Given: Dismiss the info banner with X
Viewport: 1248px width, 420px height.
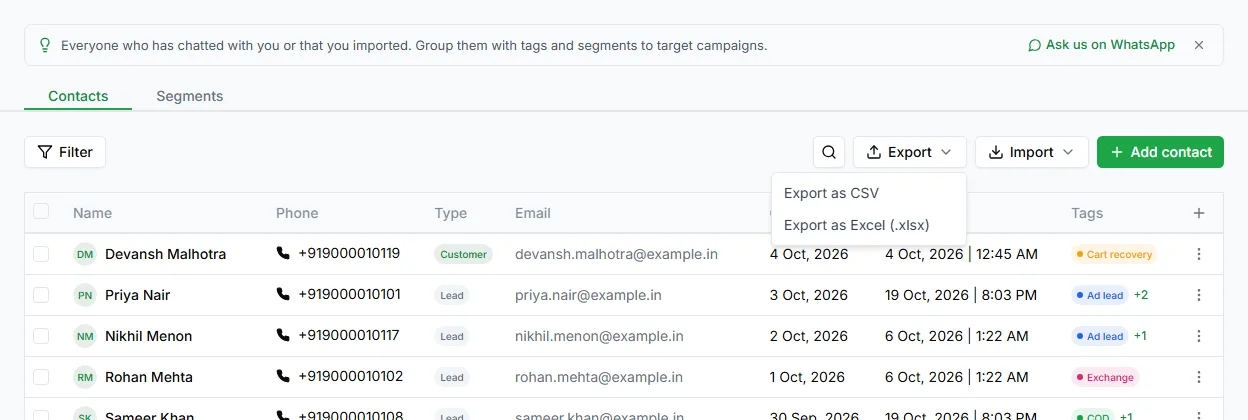Looking at the screenshot, I should (x=1199, y=45).
